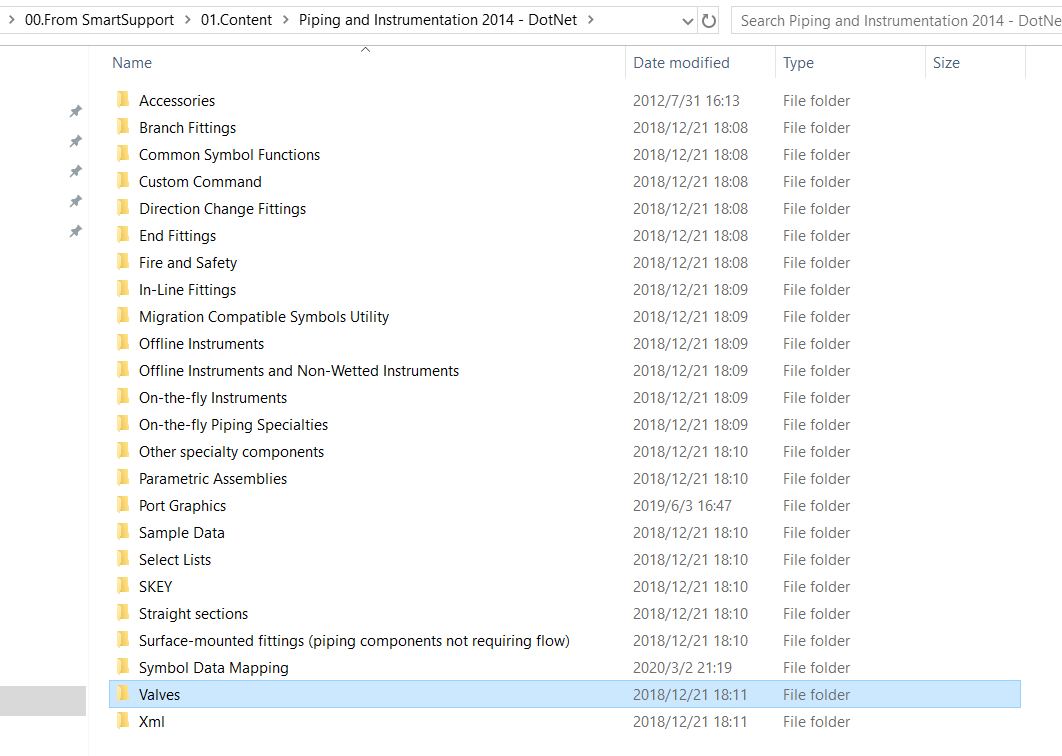Click the On-the-fly Instruments folder icon
Image resolution: width=1062 pixels, height=756 pixels.
(x=123, y=397)
